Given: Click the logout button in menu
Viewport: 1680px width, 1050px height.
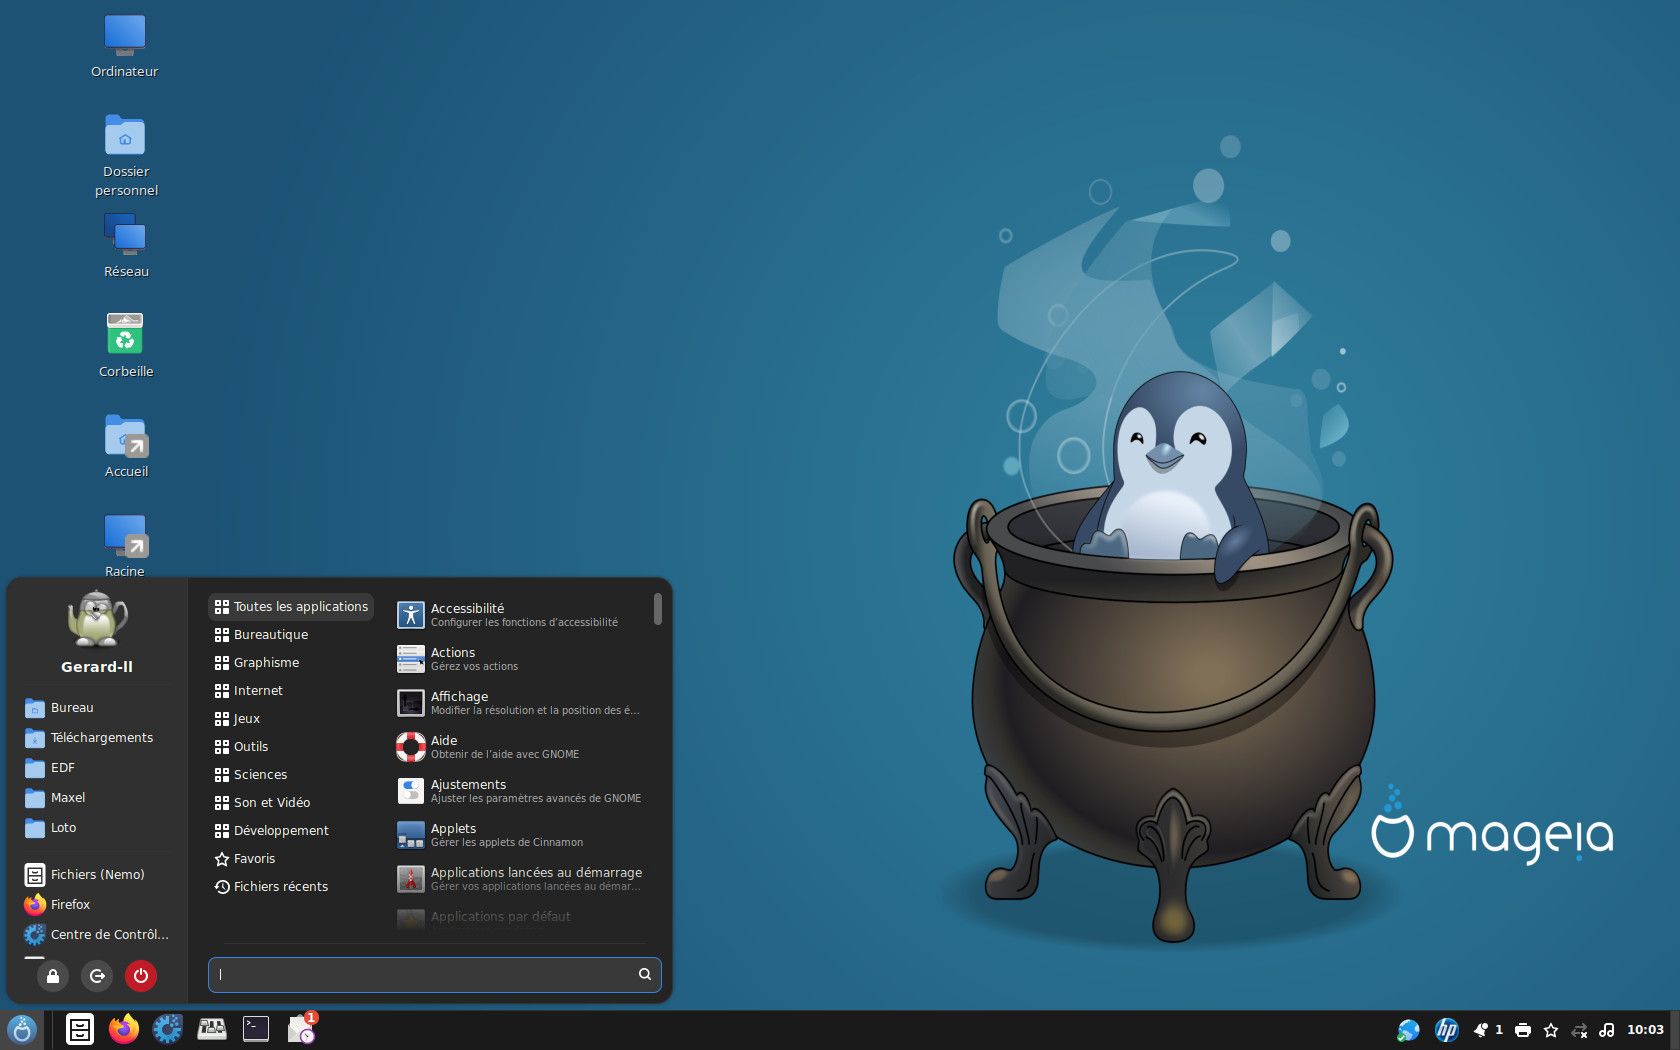Looking at the screenshot, I should point(97,976).
